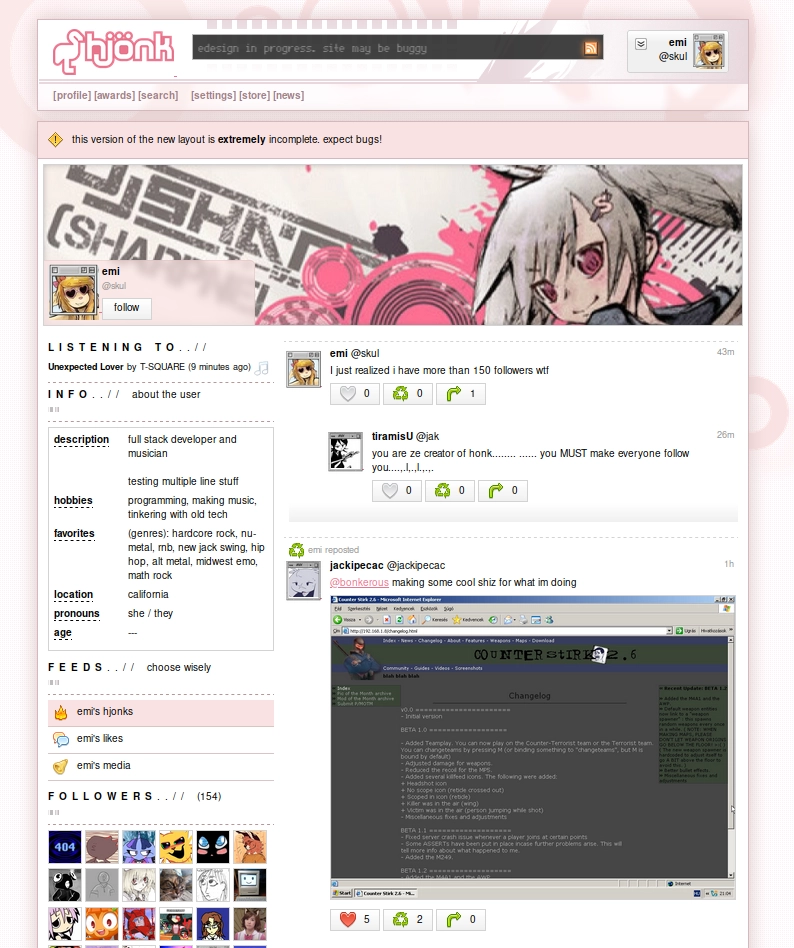
Task: Click the hjonk logo
Action: tap(113, 50)
